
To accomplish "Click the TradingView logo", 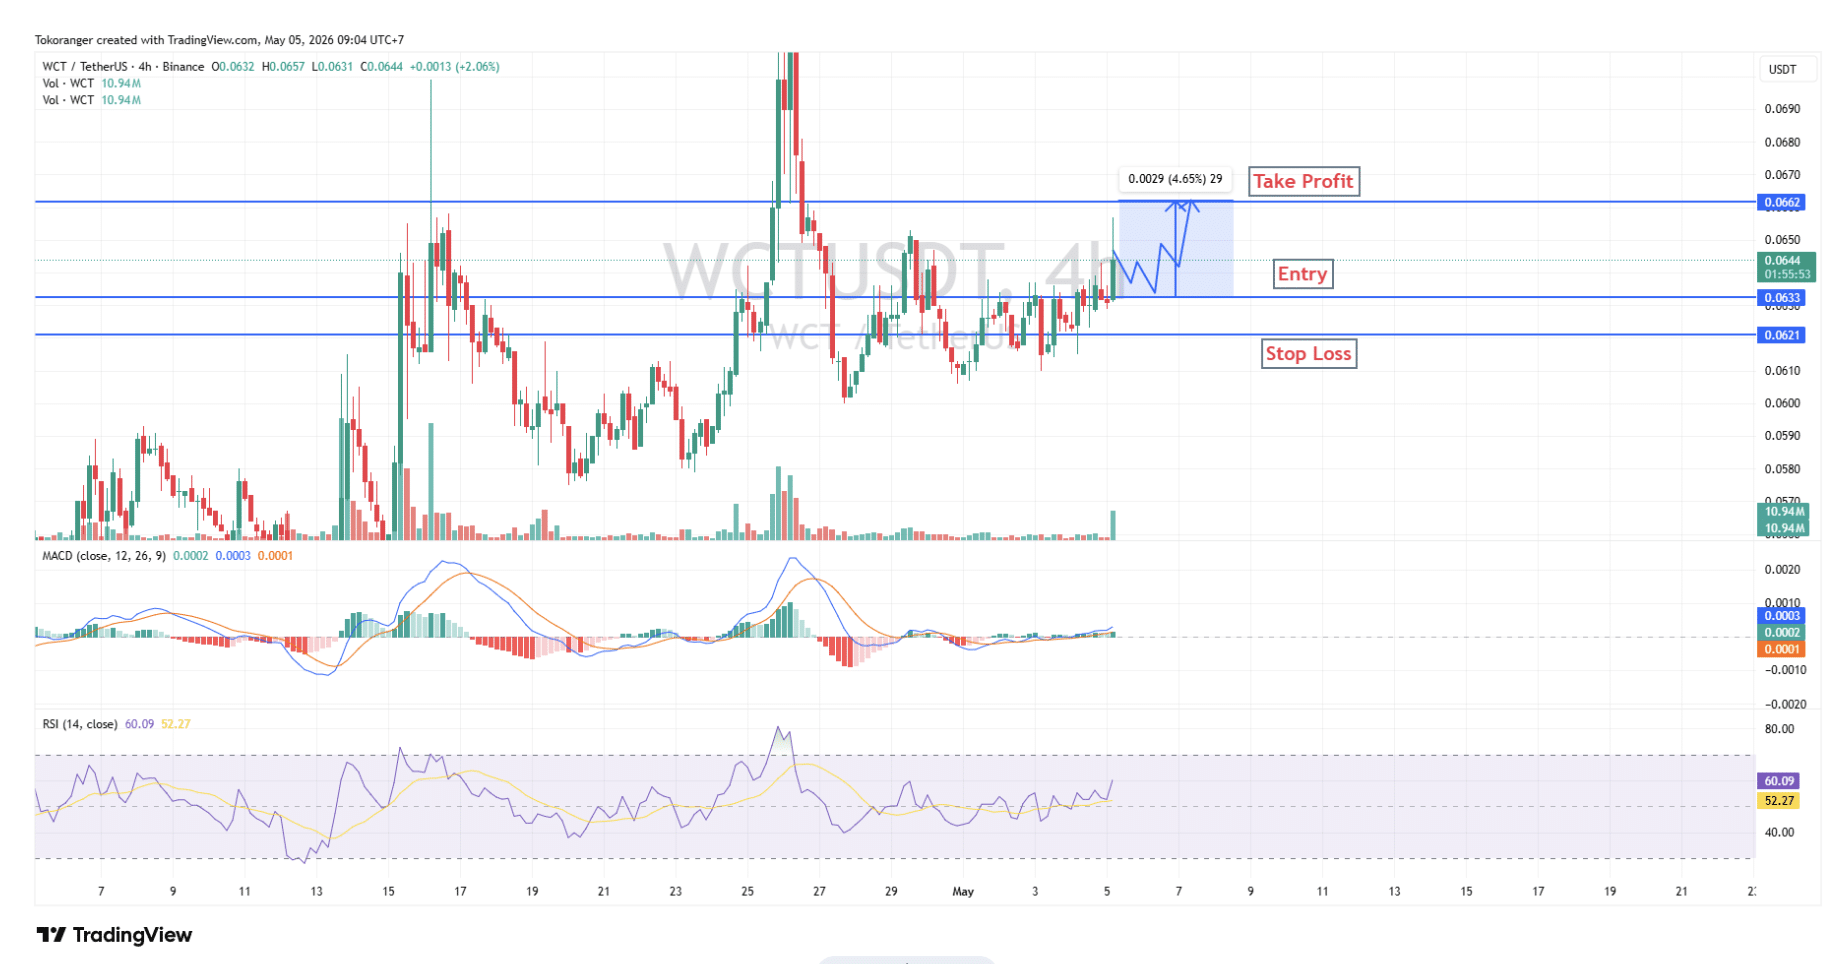I will 114,935.
